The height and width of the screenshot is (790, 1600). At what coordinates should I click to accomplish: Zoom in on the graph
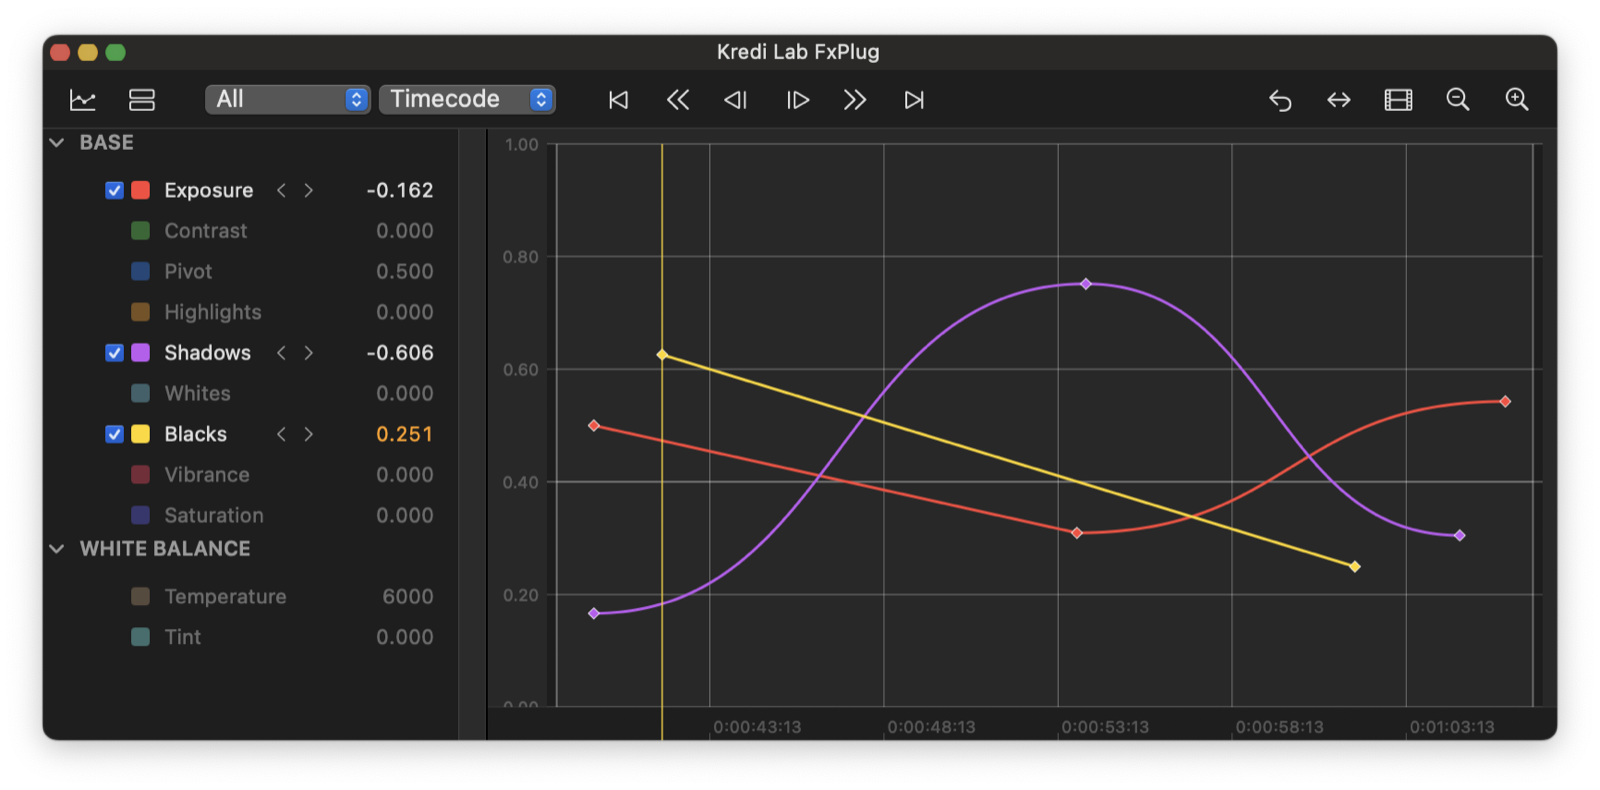coord(1517,99)
